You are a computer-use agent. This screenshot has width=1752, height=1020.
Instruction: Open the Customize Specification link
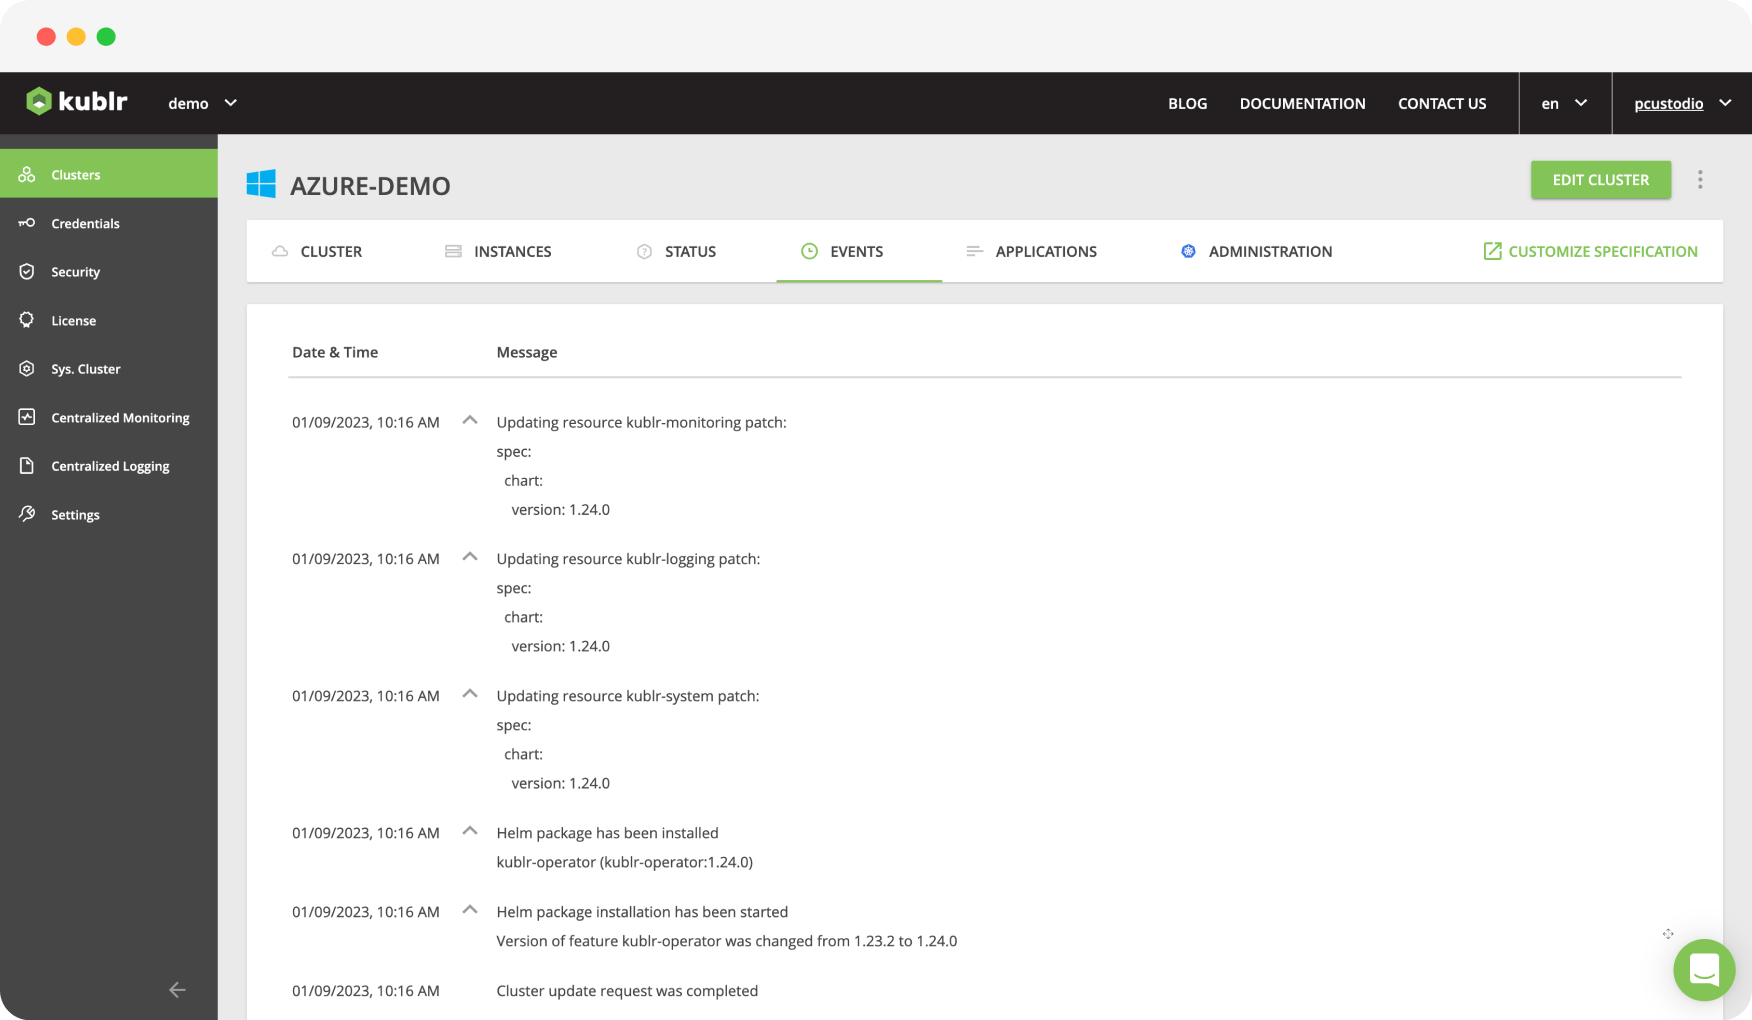[x=1590, y=251]
